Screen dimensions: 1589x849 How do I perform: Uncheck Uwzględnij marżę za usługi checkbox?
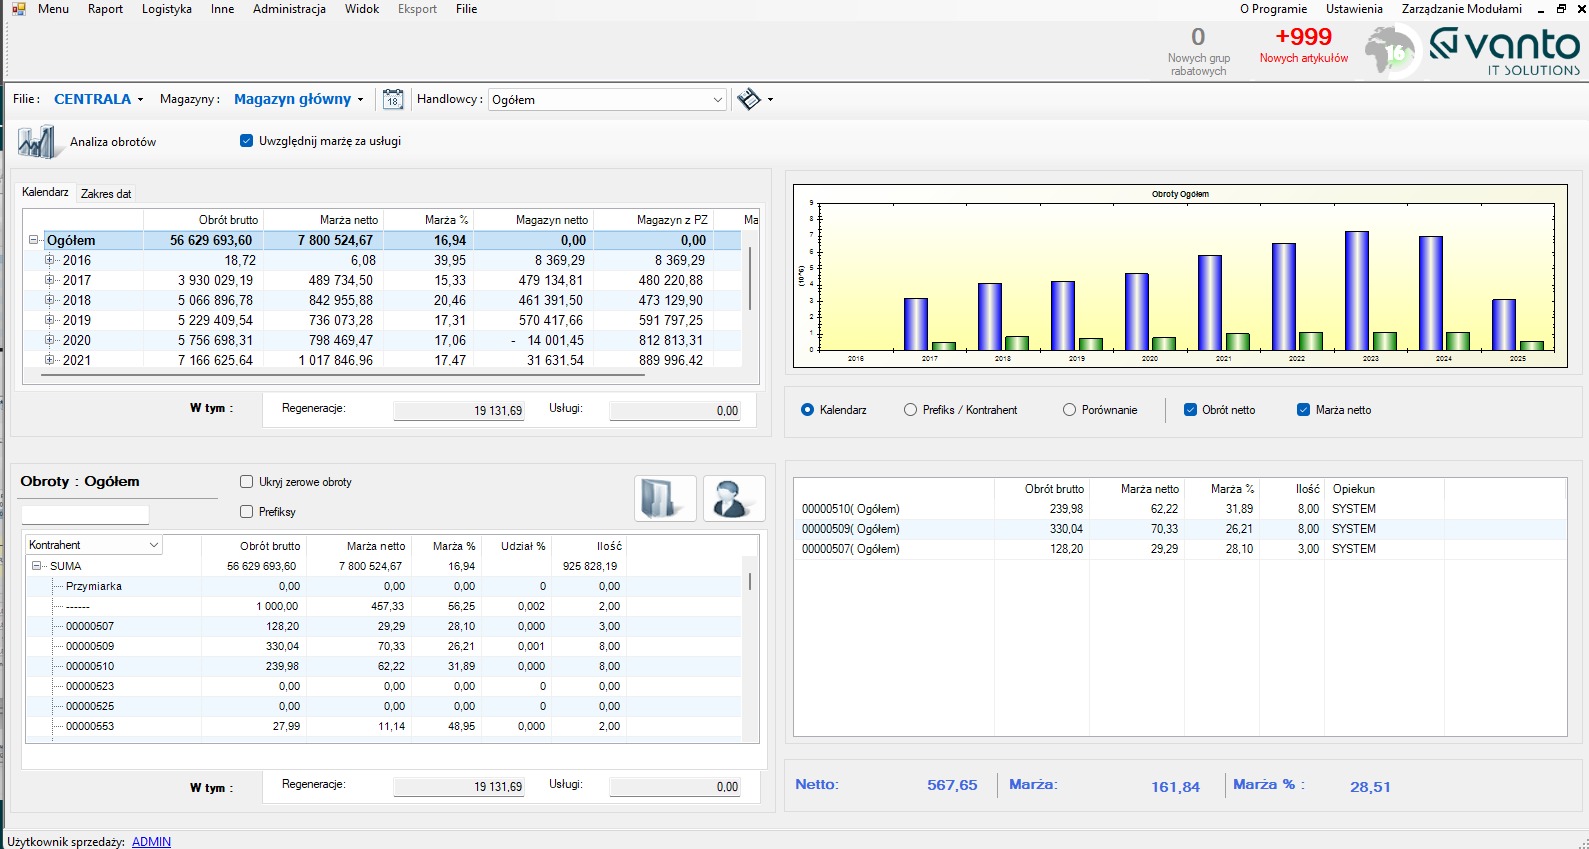click(246, 141)
